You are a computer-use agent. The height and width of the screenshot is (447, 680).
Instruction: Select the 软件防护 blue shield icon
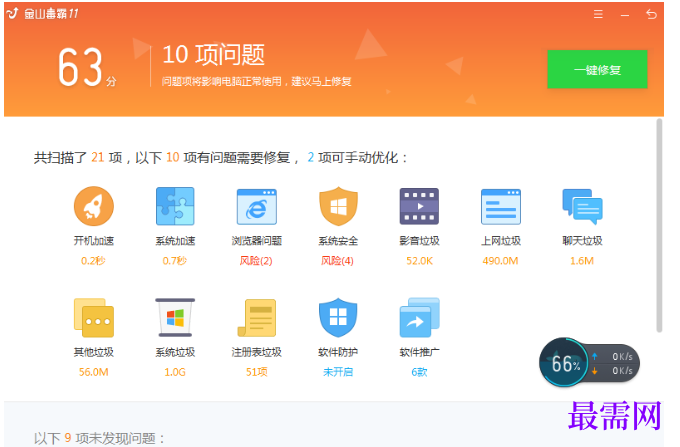click(338, 317)
